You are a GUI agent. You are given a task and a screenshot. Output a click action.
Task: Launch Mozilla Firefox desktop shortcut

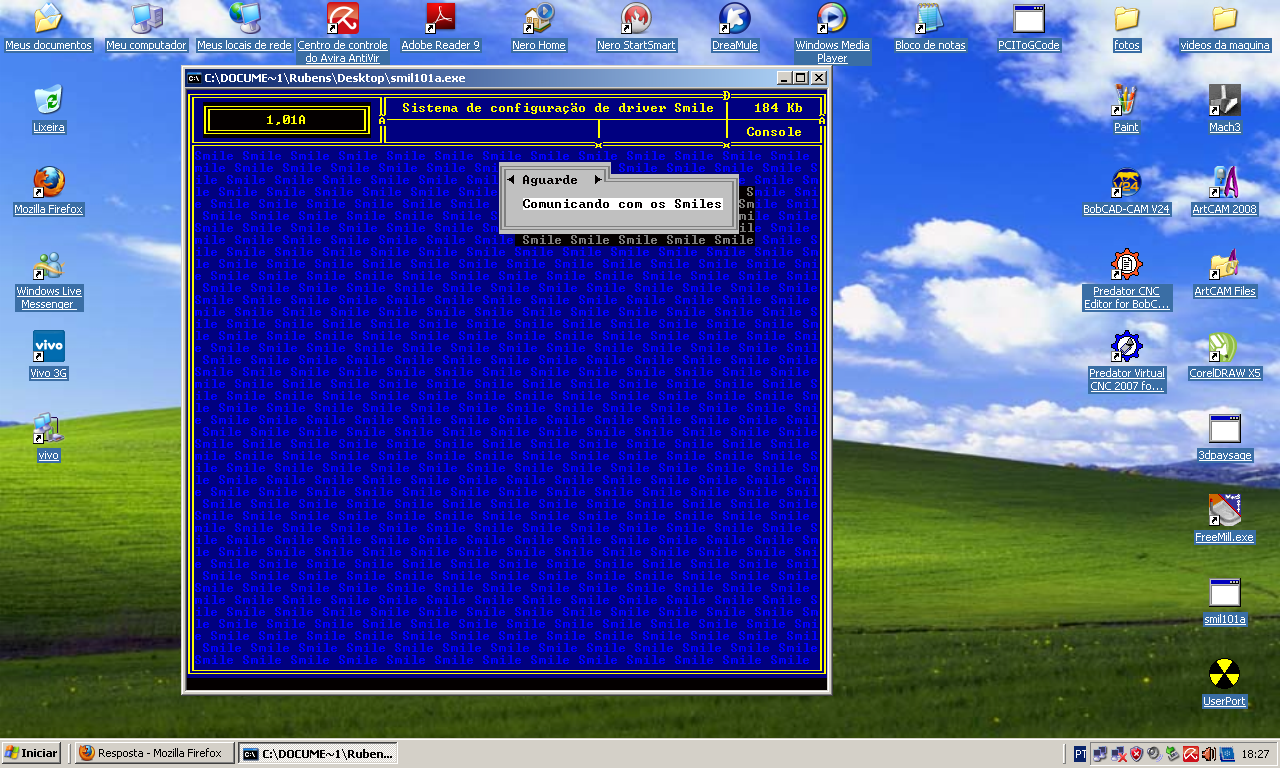pos(48,191)
